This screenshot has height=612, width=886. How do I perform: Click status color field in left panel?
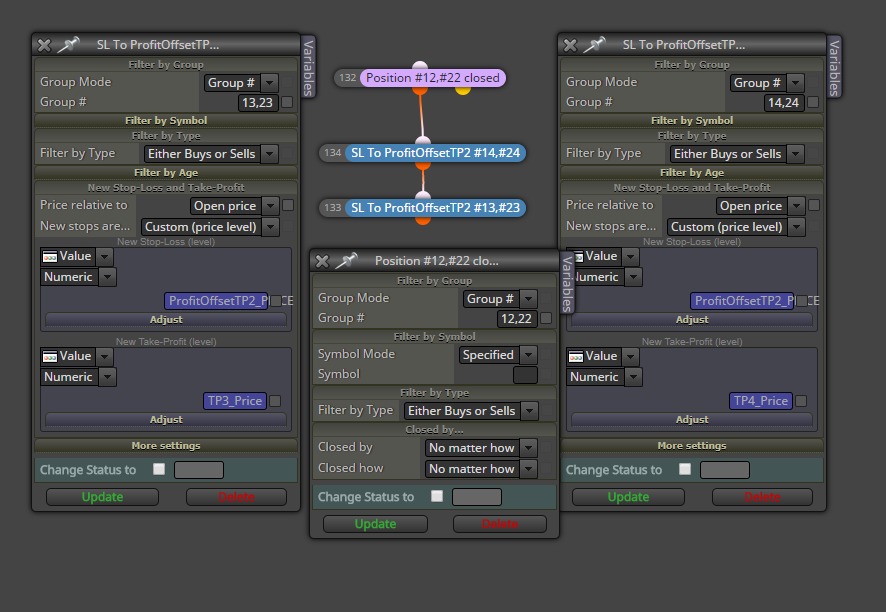[x=199, y=470]
